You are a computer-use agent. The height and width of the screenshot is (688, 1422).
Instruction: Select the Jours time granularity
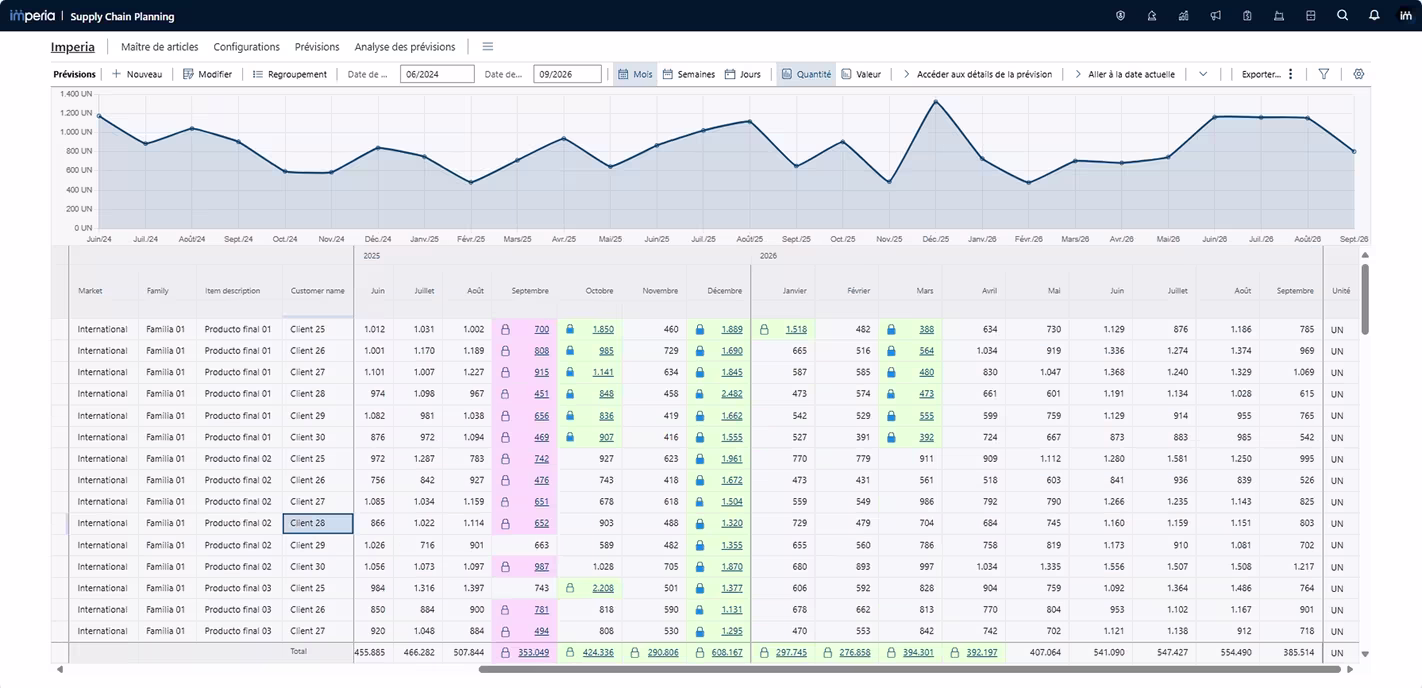point(743,74)
